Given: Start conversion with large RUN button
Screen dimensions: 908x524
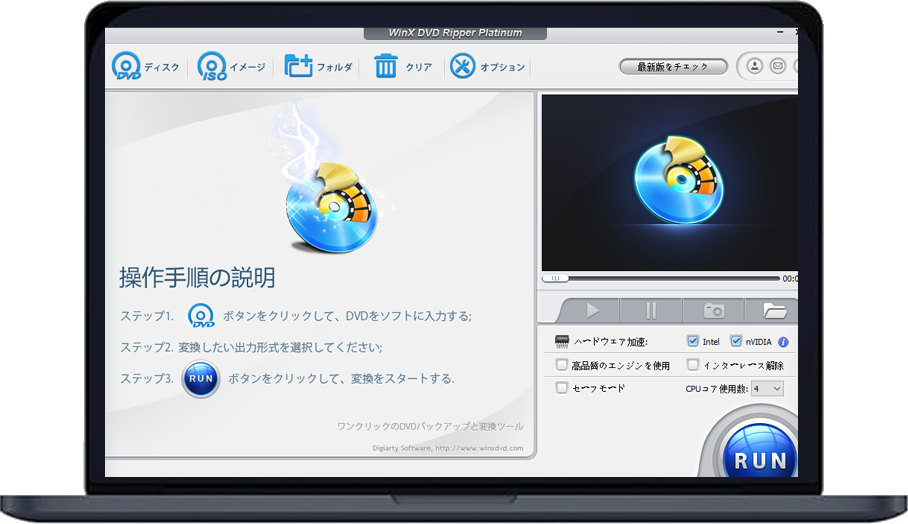Looking at the screenshot, I should [x=759, y=451].
